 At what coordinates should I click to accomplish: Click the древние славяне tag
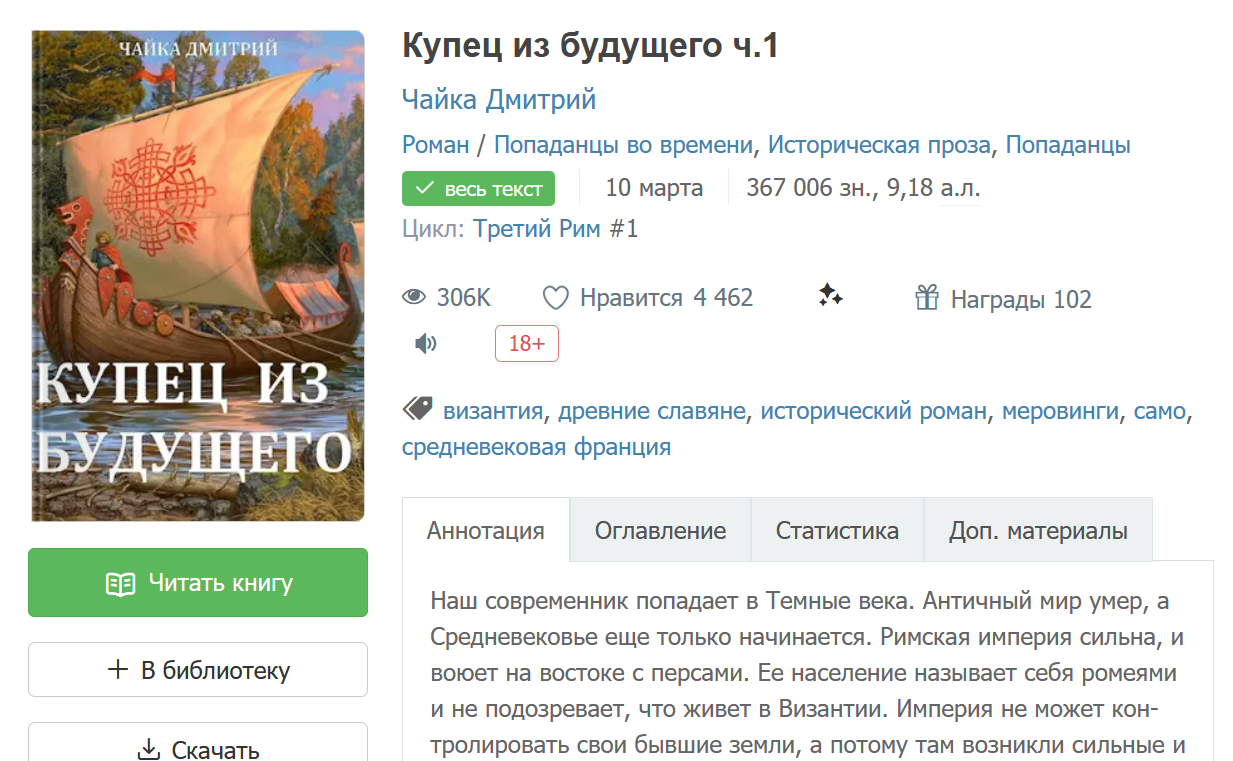coord(652,411)
